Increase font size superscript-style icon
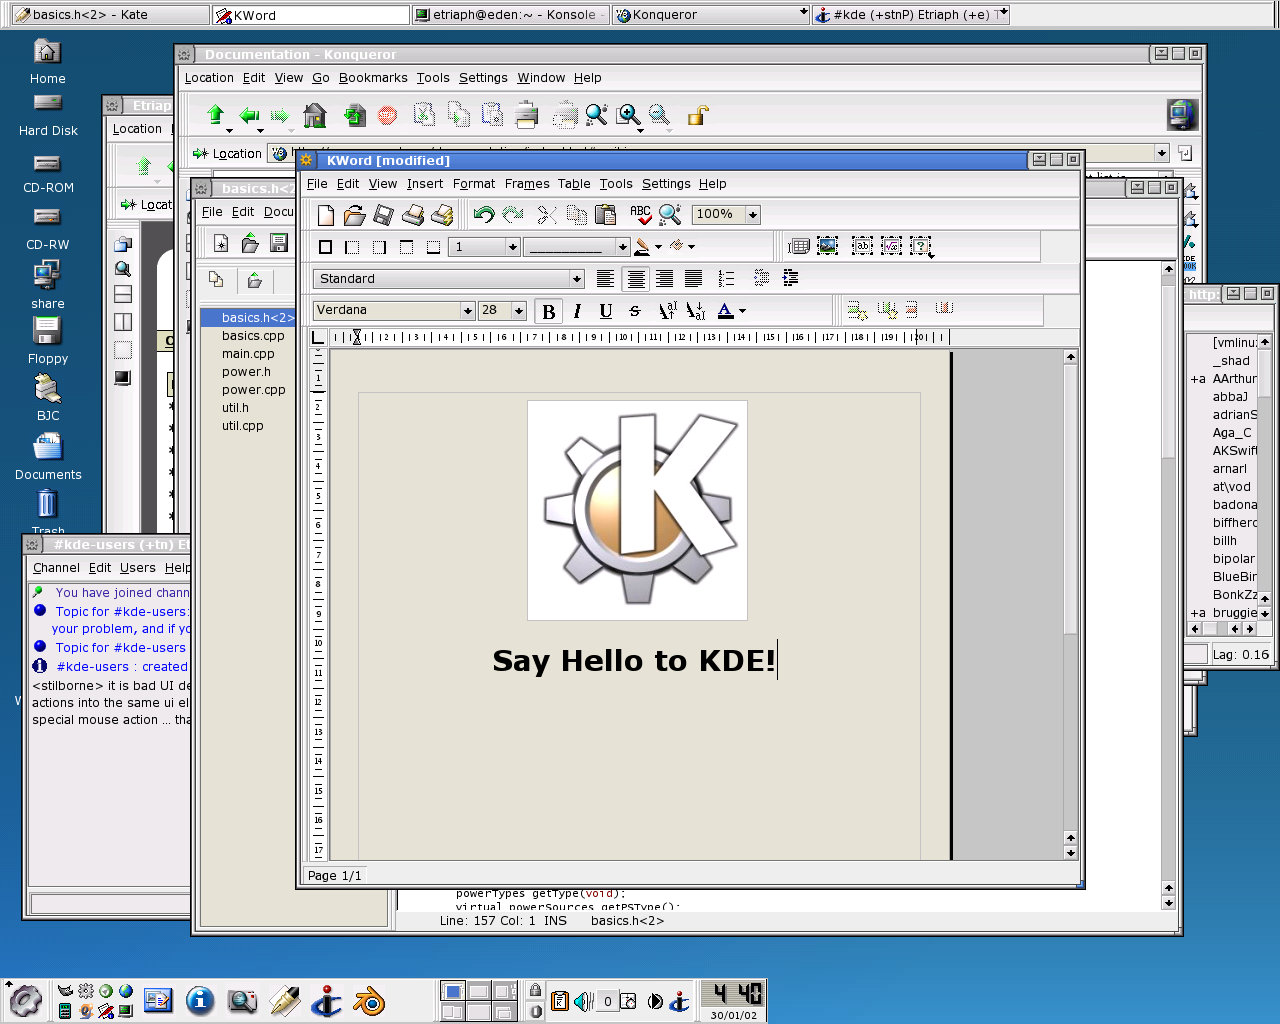 667,311
